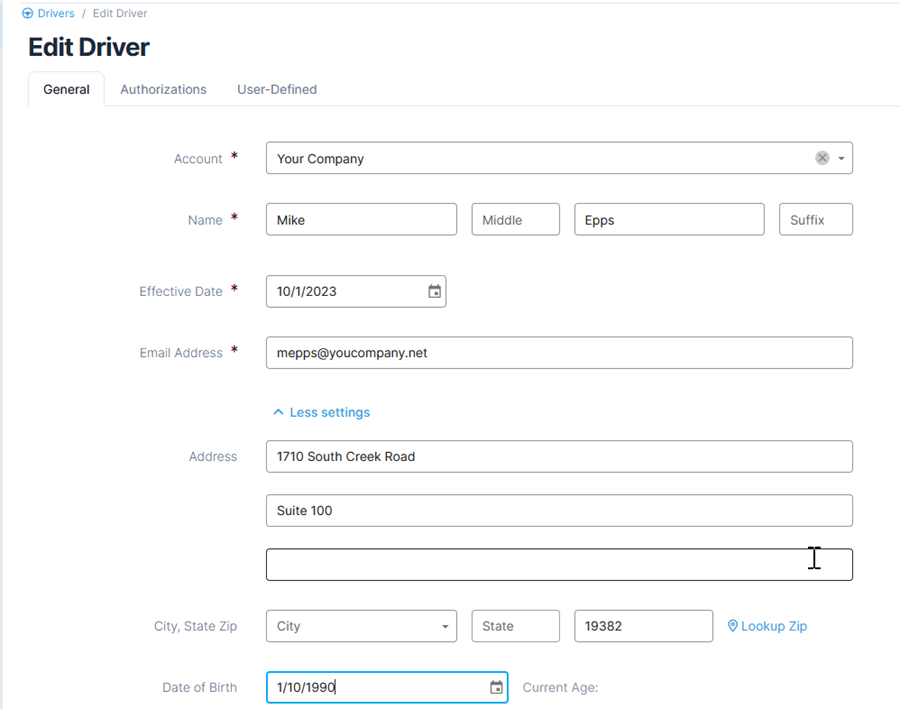The height and width of the screenshot is (709, 900).
Task: Click the Lookup Zip link
Action: [x=774, y=626]
